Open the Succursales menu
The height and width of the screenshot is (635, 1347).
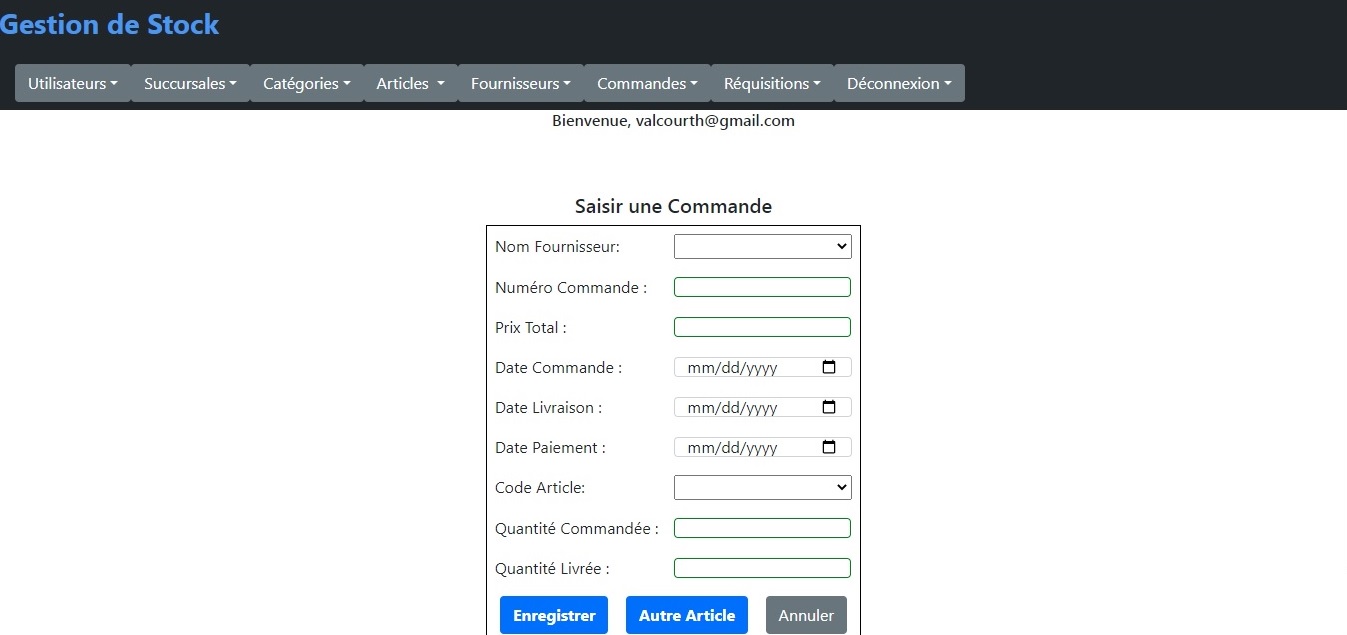click(x=190, y=83)
